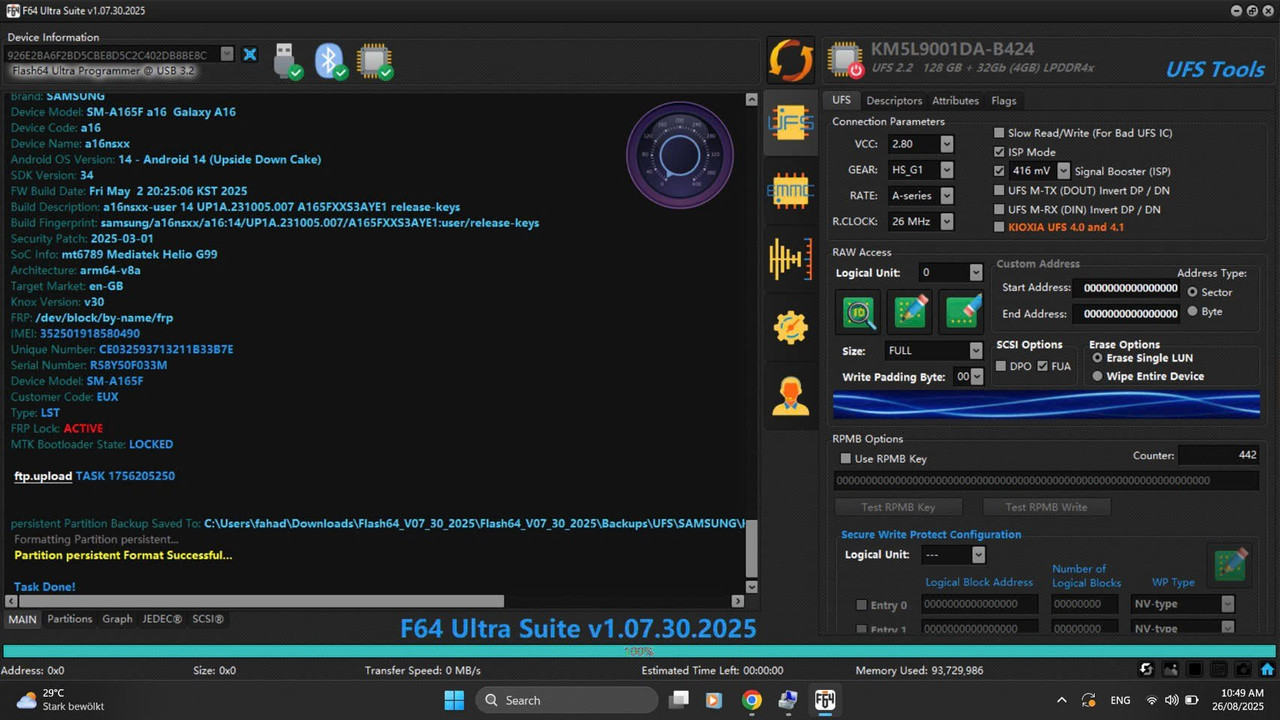The height and width of the screenshot is (720, 1280).
Task: Click the blue X disconnect icon
Action: [x=250, y=54]
